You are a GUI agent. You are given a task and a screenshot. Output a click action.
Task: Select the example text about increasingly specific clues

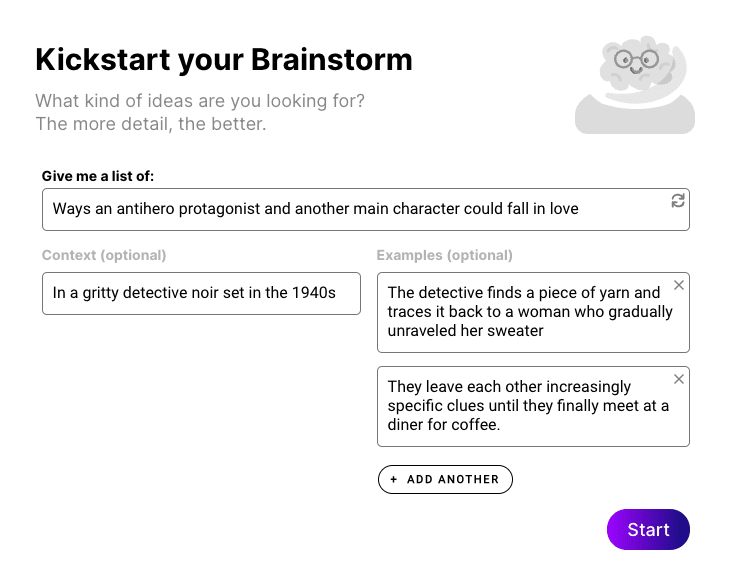pos(525,405)
